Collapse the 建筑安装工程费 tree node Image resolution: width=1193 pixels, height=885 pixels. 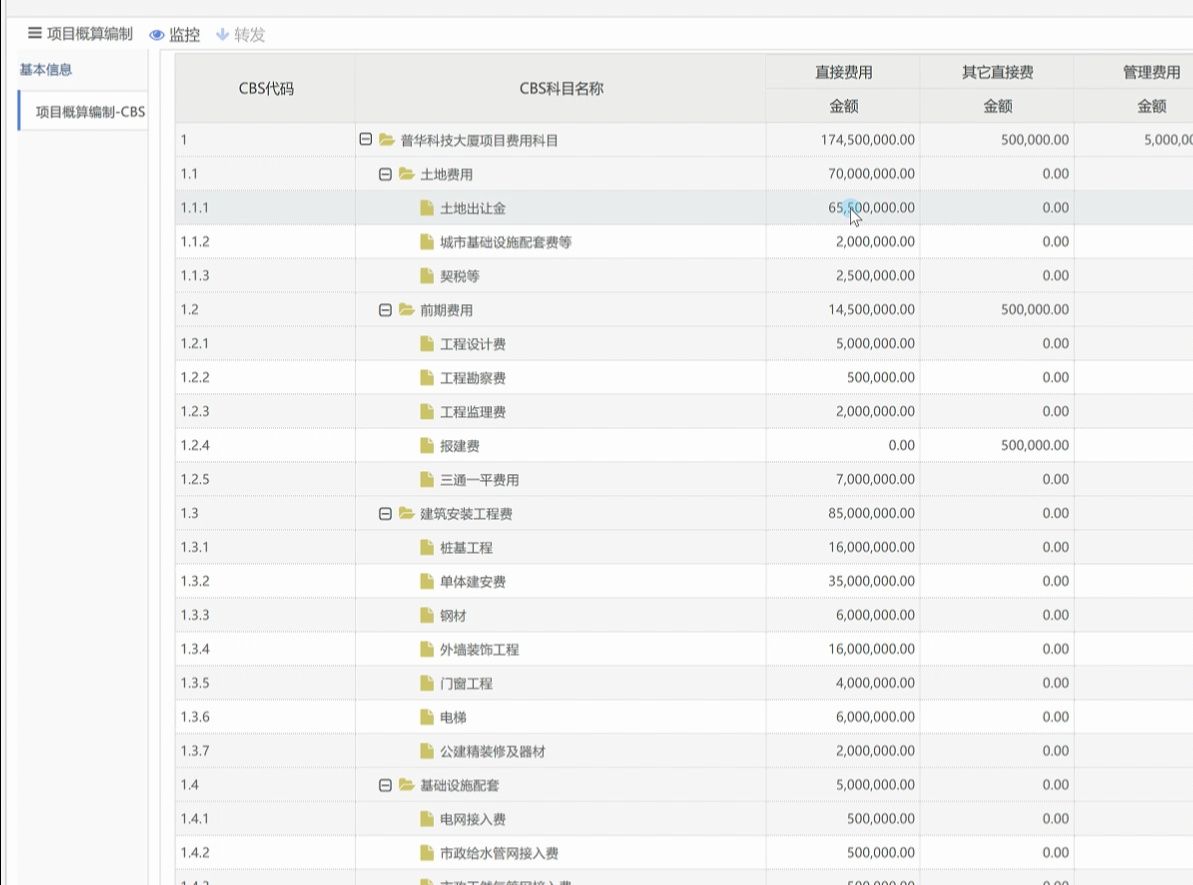coord(385,513)
